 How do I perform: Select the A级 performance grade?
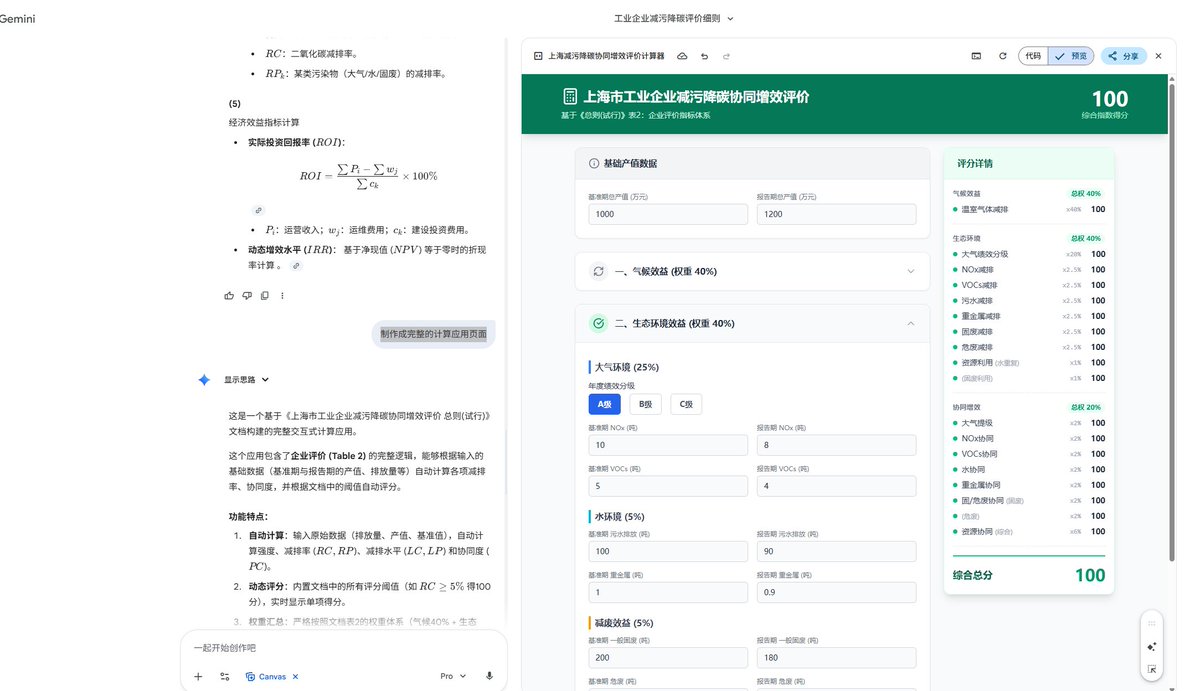coord(604,404)
